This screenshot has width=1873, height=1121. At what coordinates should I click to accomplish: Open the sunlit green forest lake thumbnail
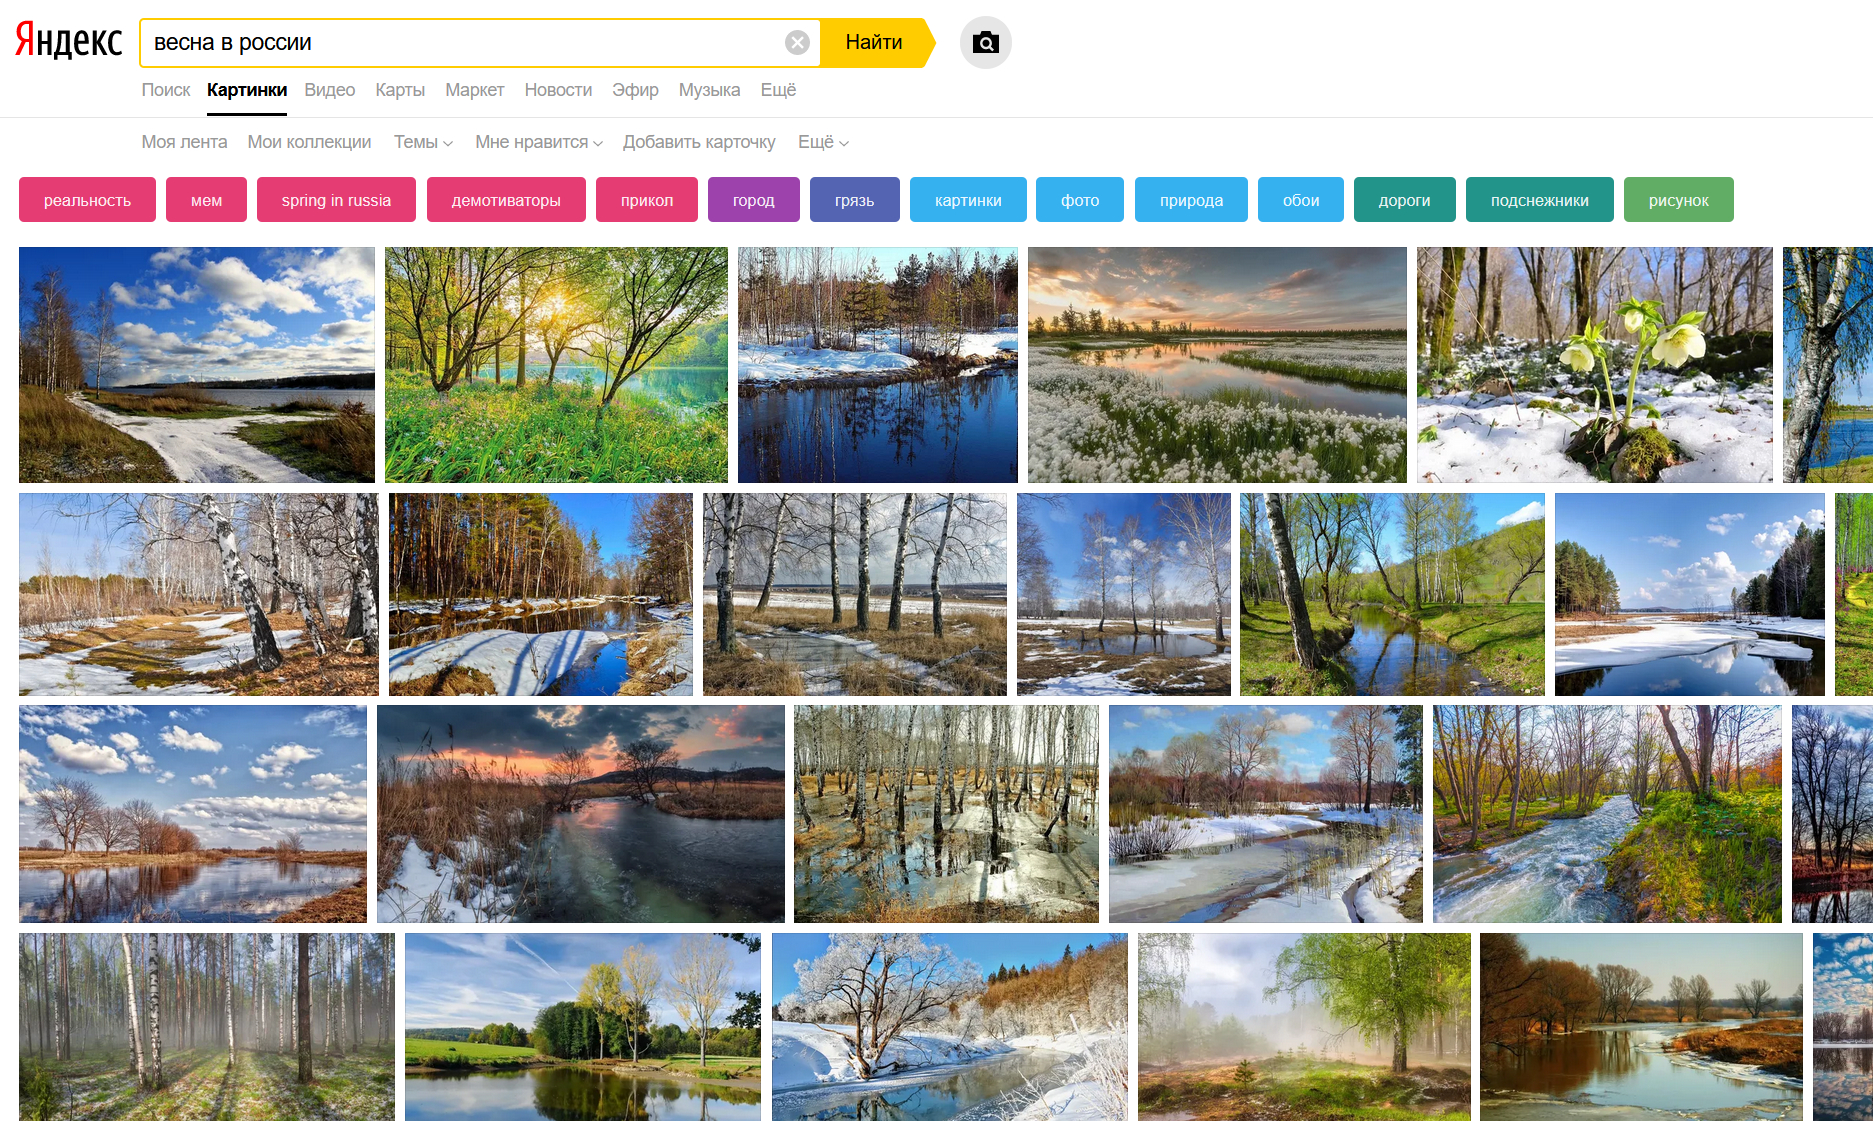556,365
